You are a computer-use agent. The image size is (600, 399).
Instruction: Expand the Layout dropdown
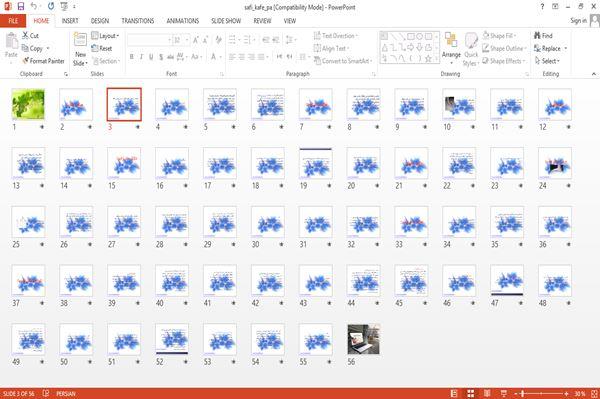click(x=105, y=36)
